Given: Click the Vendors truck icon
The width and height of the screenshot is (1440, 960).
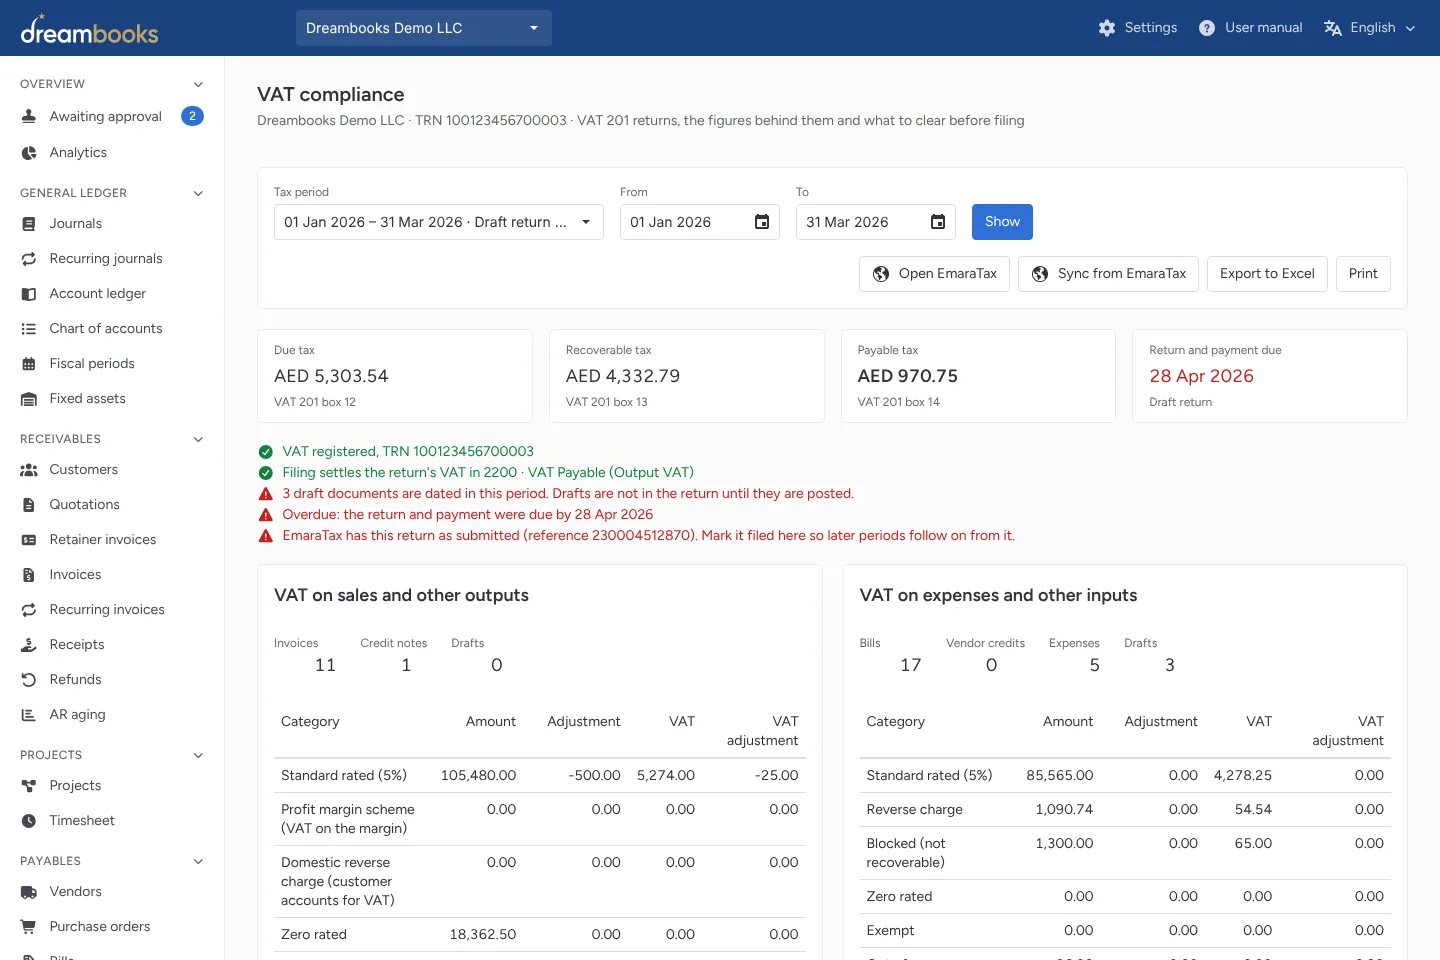Looking at the screenshot, I should 29,892.
